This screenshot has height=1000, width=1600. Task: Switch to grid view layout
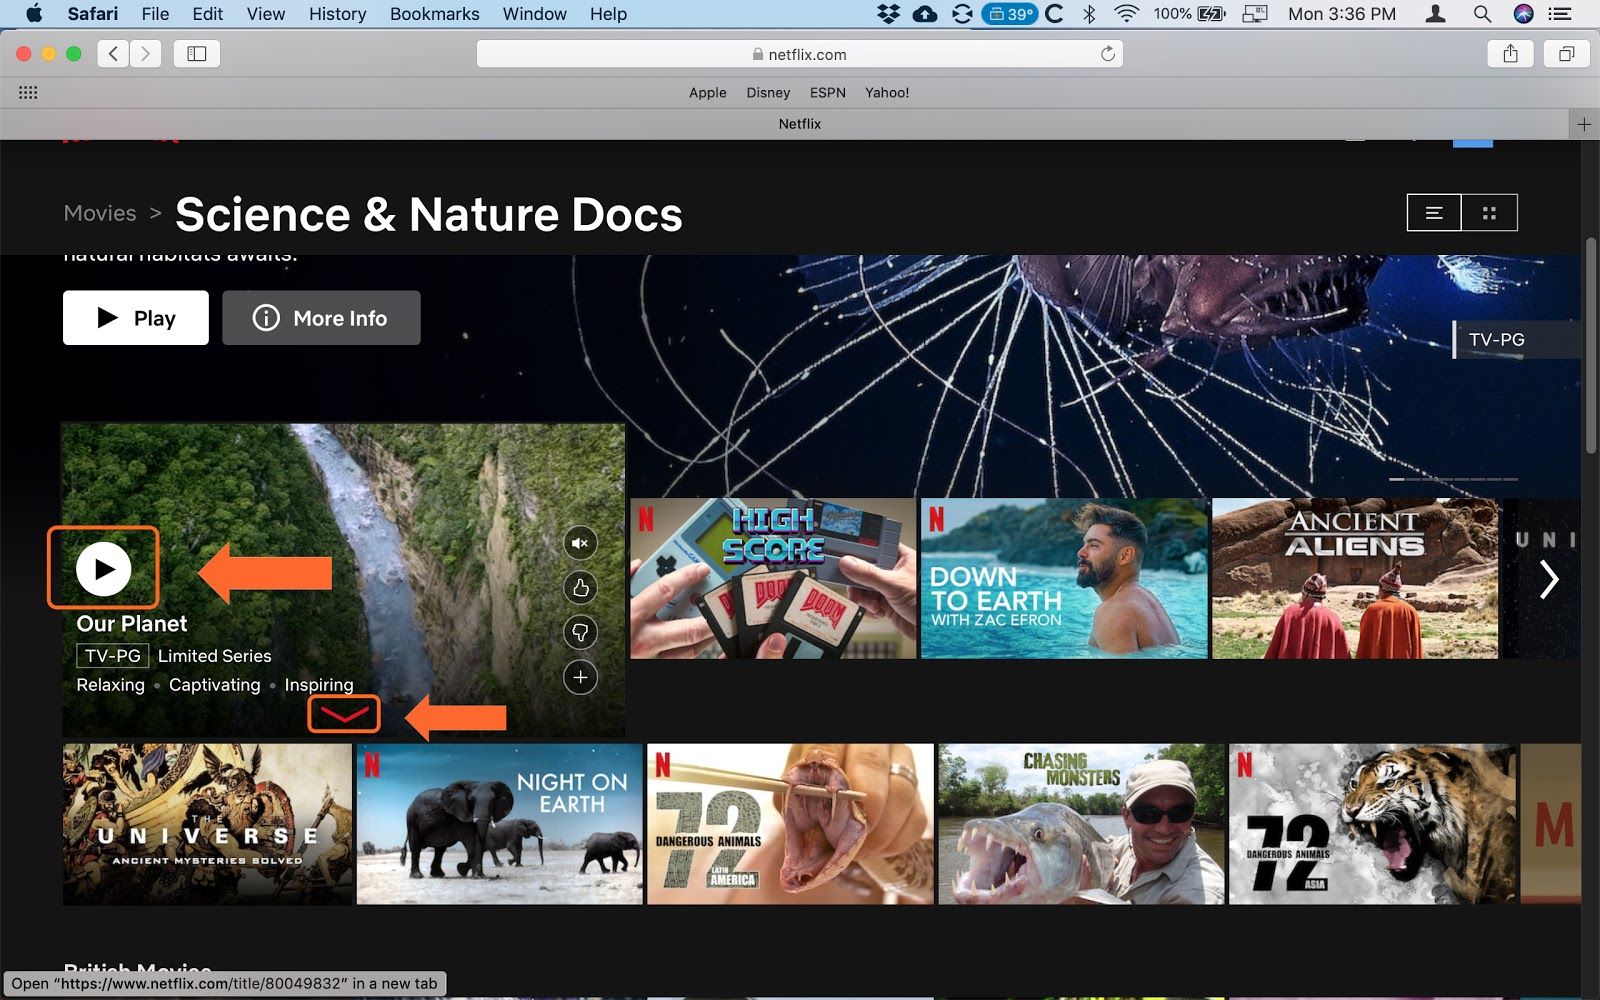[x=1489, y=213]
